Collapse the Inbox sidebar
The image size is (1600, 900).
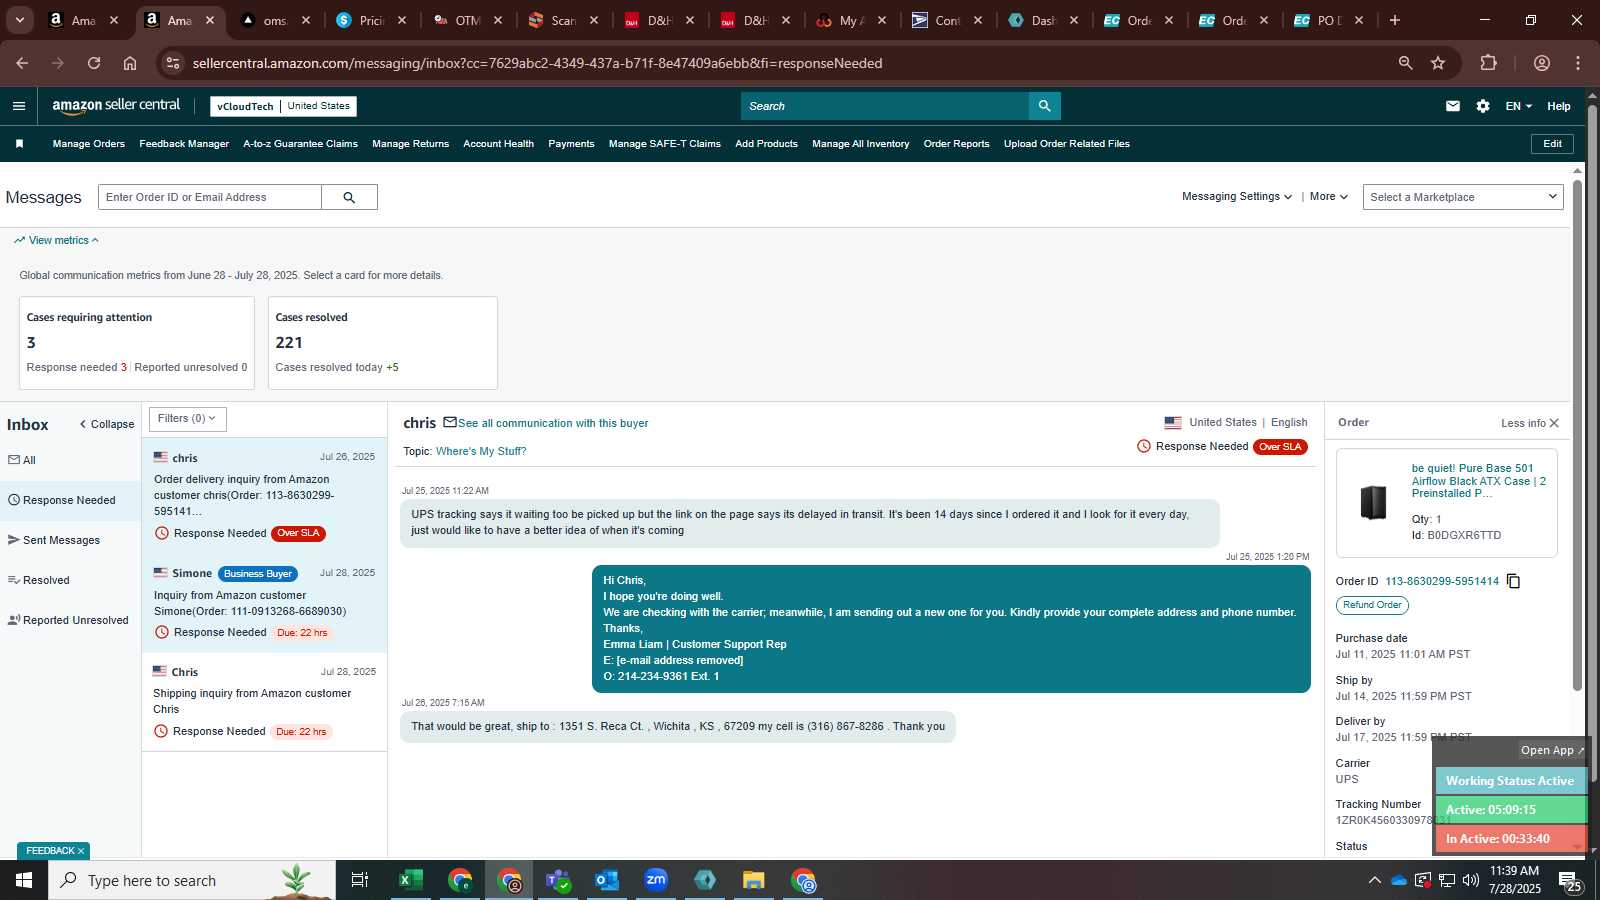click(x=107, y=424)
